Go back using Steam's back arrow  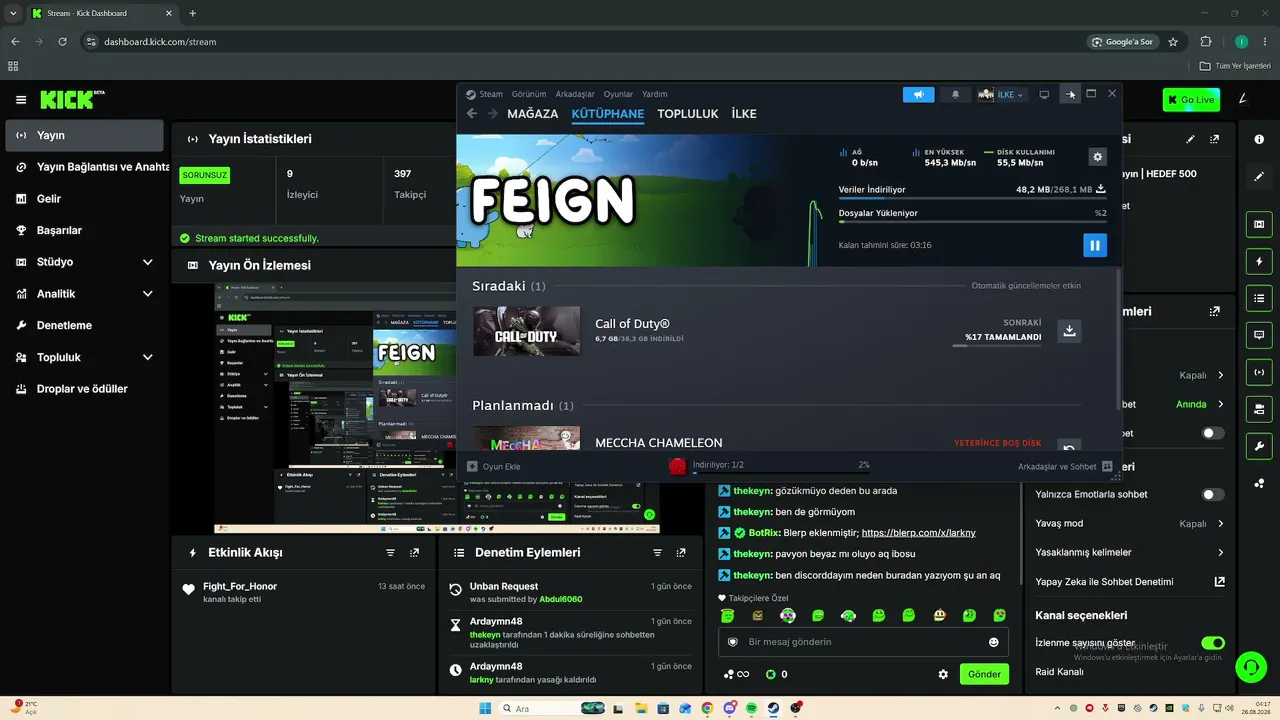click(x=472, y=114)
